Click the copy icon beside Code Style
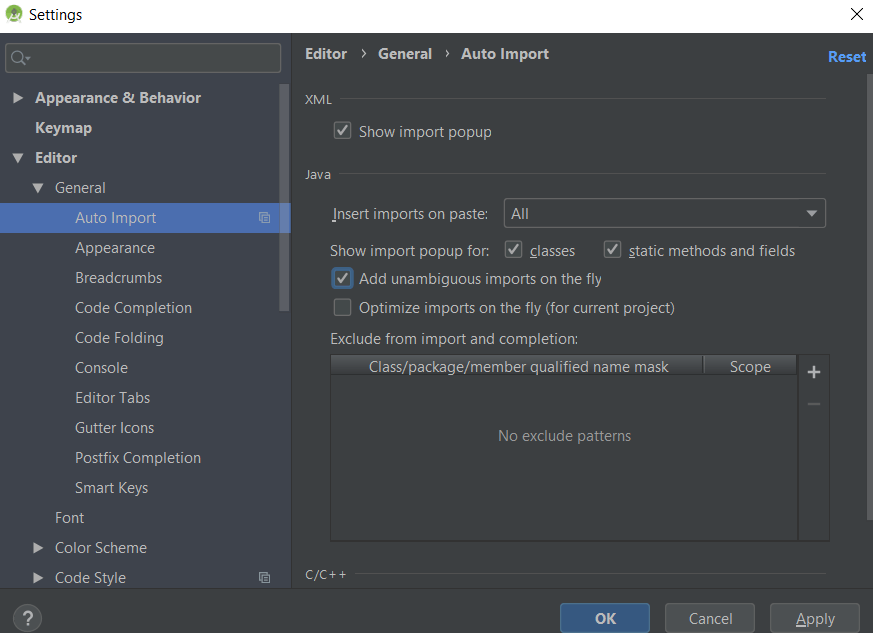873x633 pixels. pyautogui.click(x=264, y=577)
